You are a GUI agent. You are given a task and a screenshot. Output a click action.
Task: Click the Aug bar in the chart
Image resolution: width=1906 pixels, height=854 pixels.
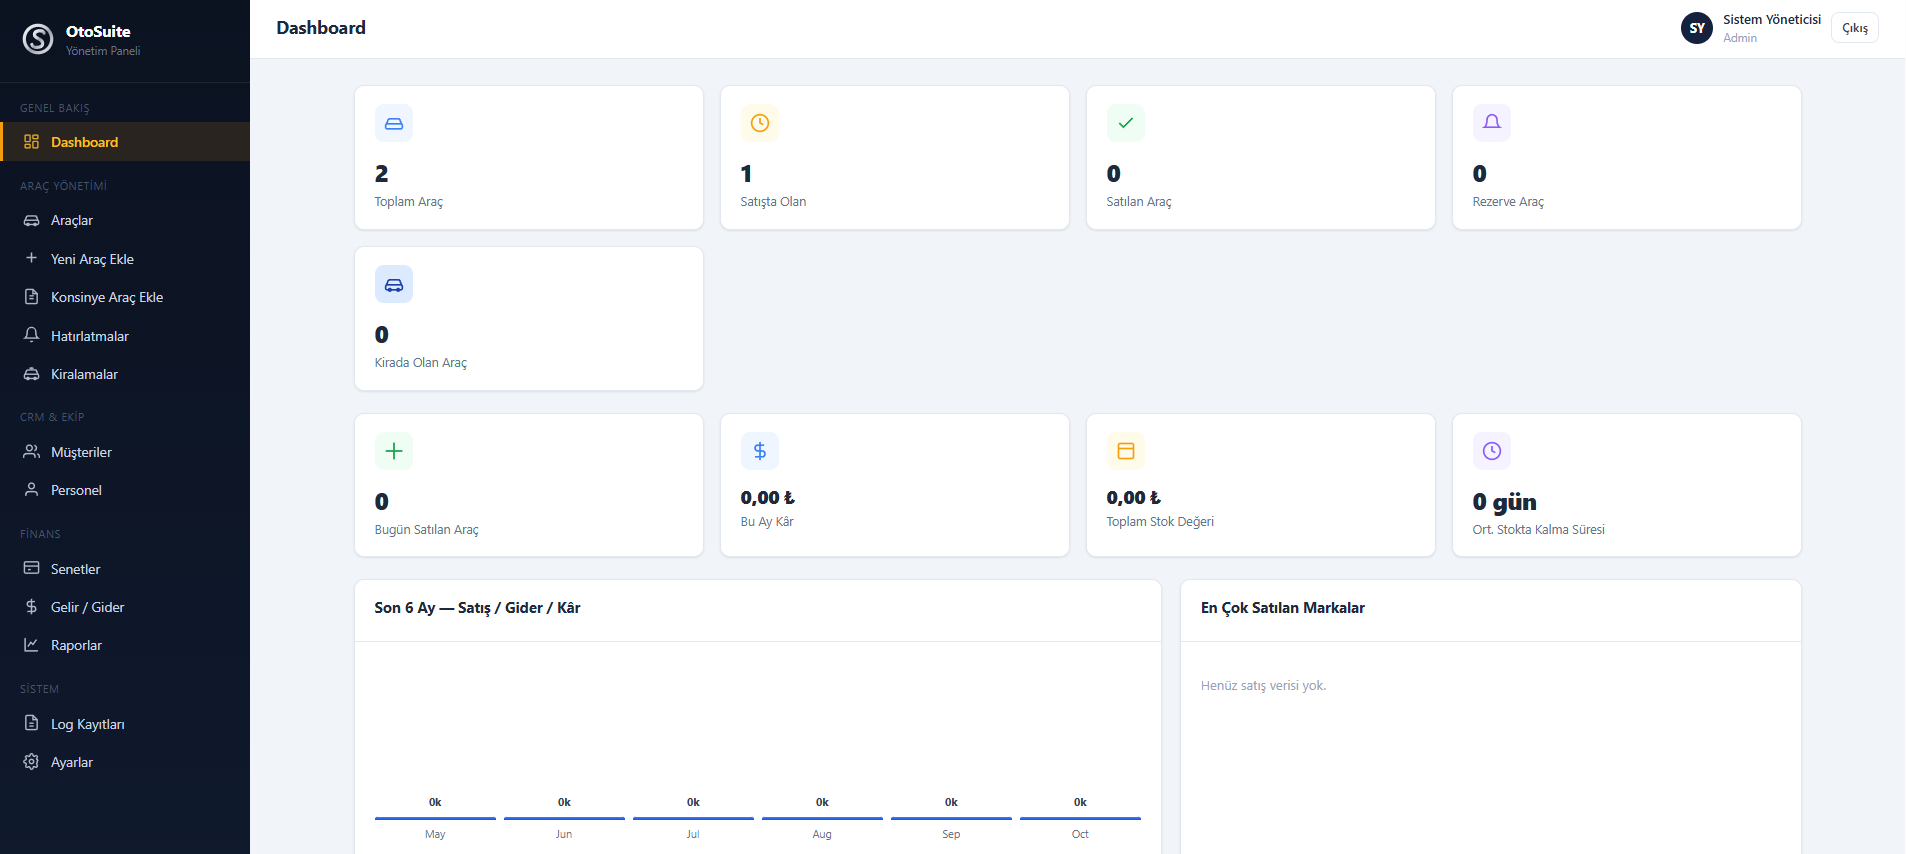coord(822,818)
